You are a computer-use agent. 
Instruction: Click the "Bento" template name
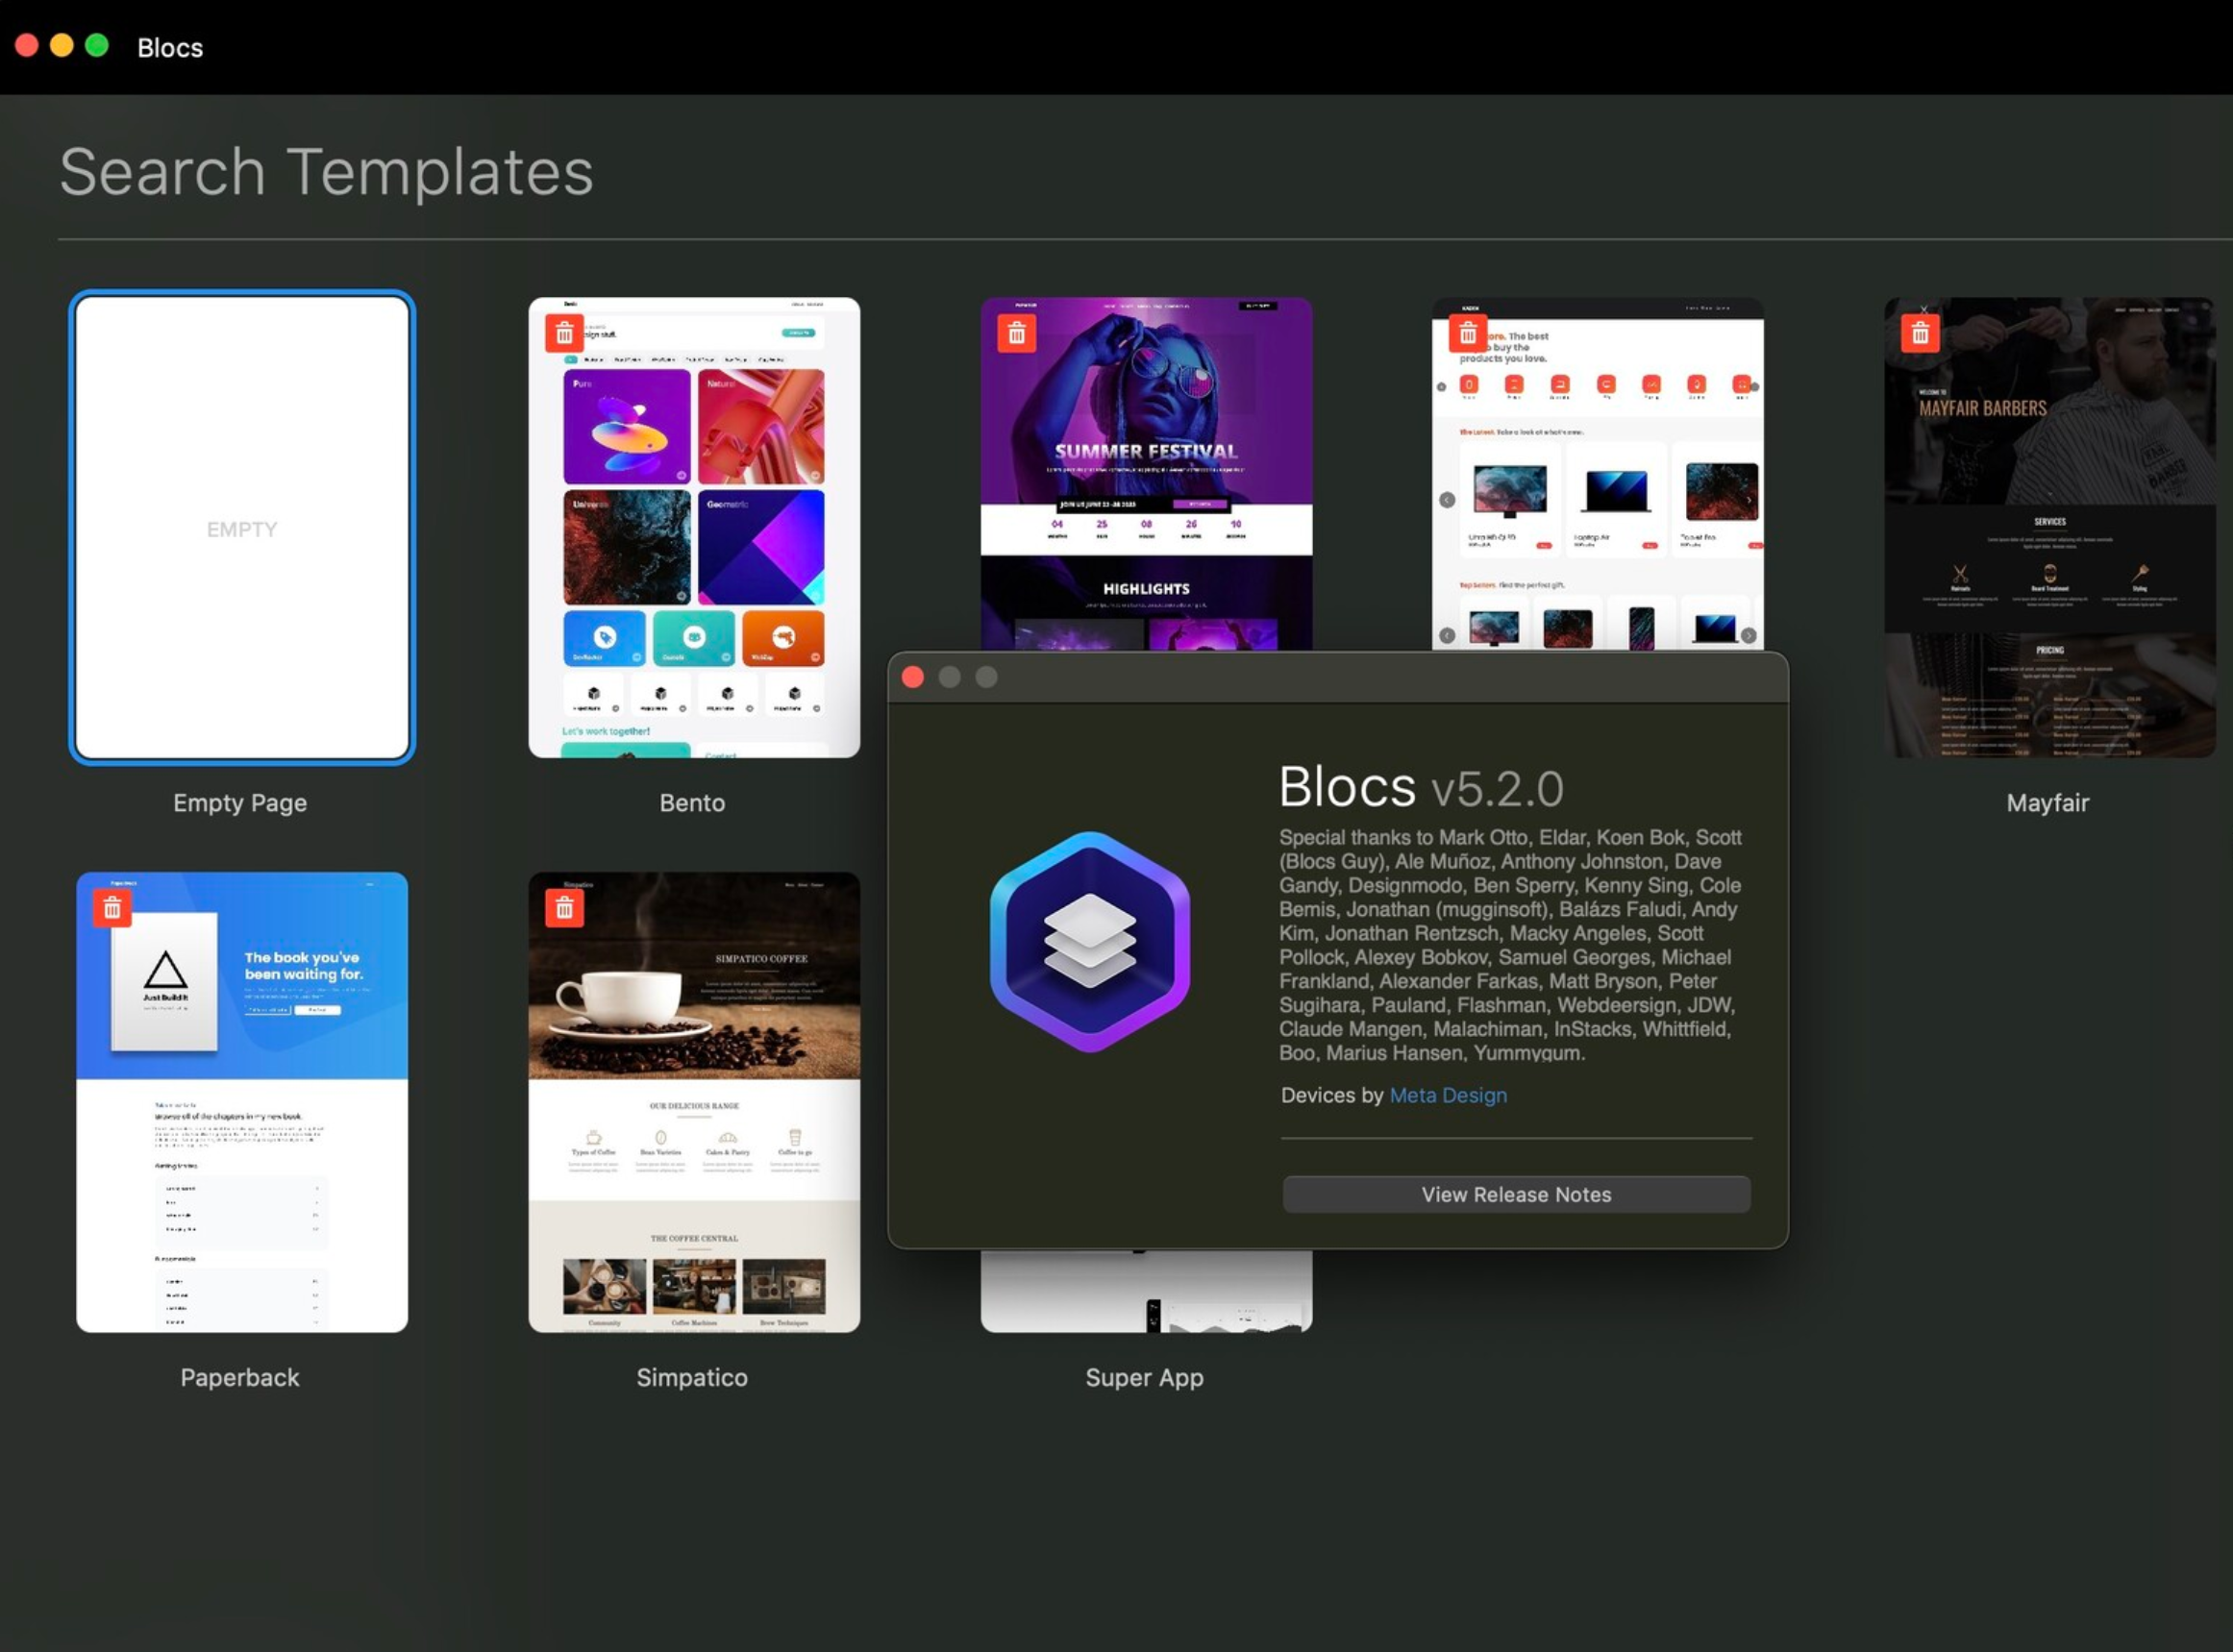pyautogui.click(x=692, y=803)
